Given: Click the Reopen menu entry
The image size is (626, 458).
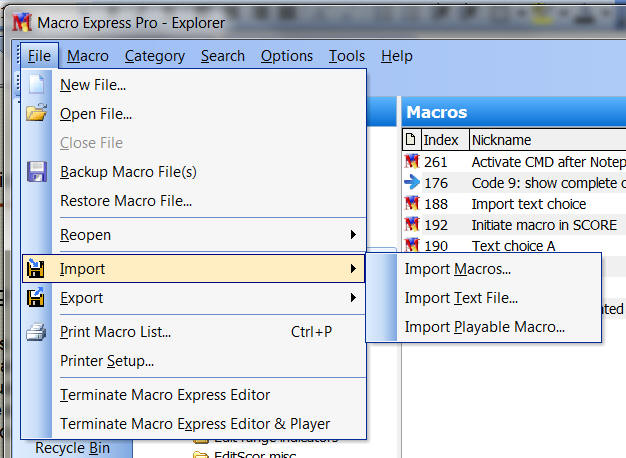Looking at the screenshot, I should click(x=194, y=235).
